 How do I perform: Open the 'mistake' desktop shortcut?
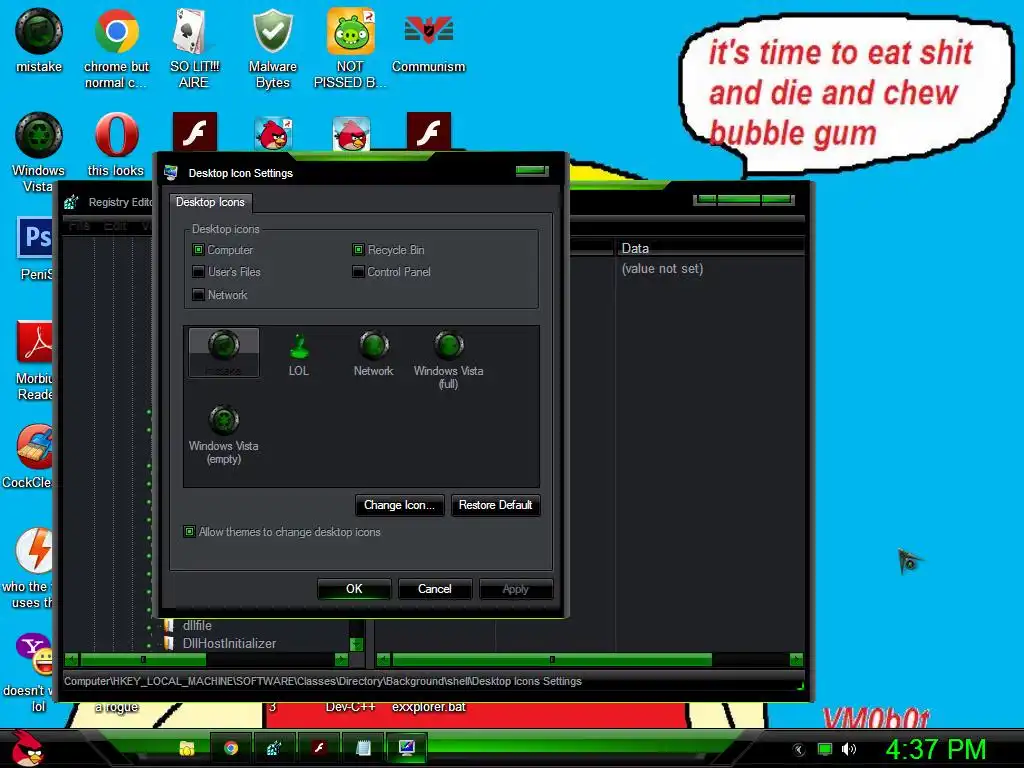tap(39, 40)
